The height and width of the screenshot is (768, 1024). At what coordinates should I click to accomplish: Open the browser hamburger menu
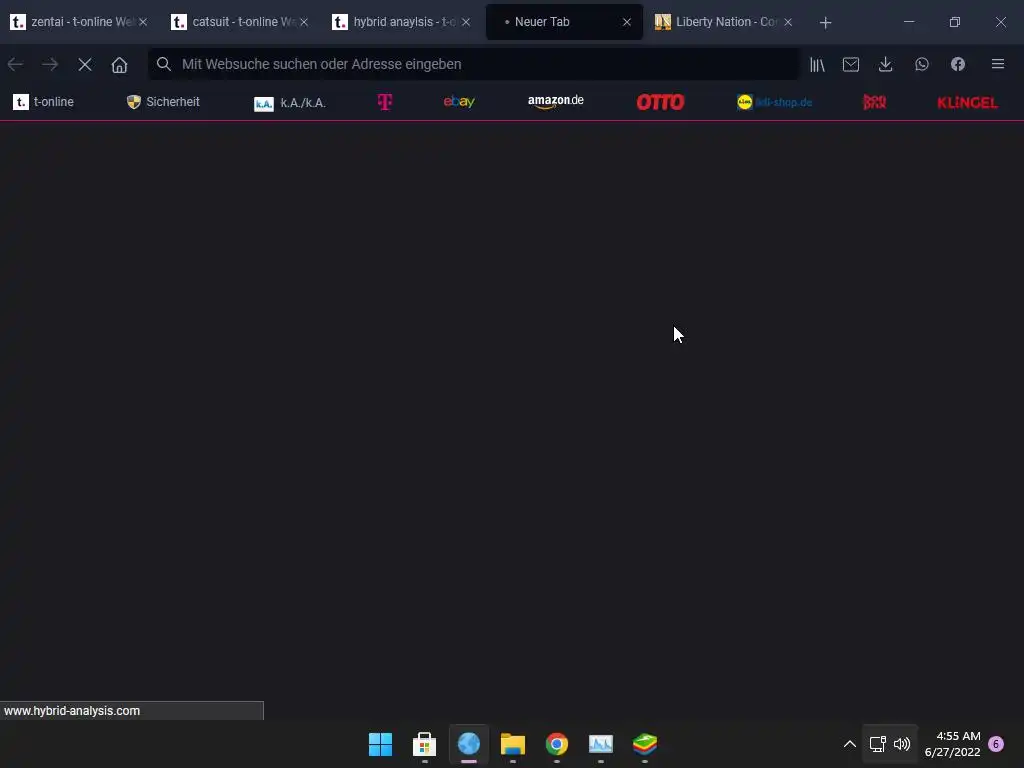coord(998,64)
